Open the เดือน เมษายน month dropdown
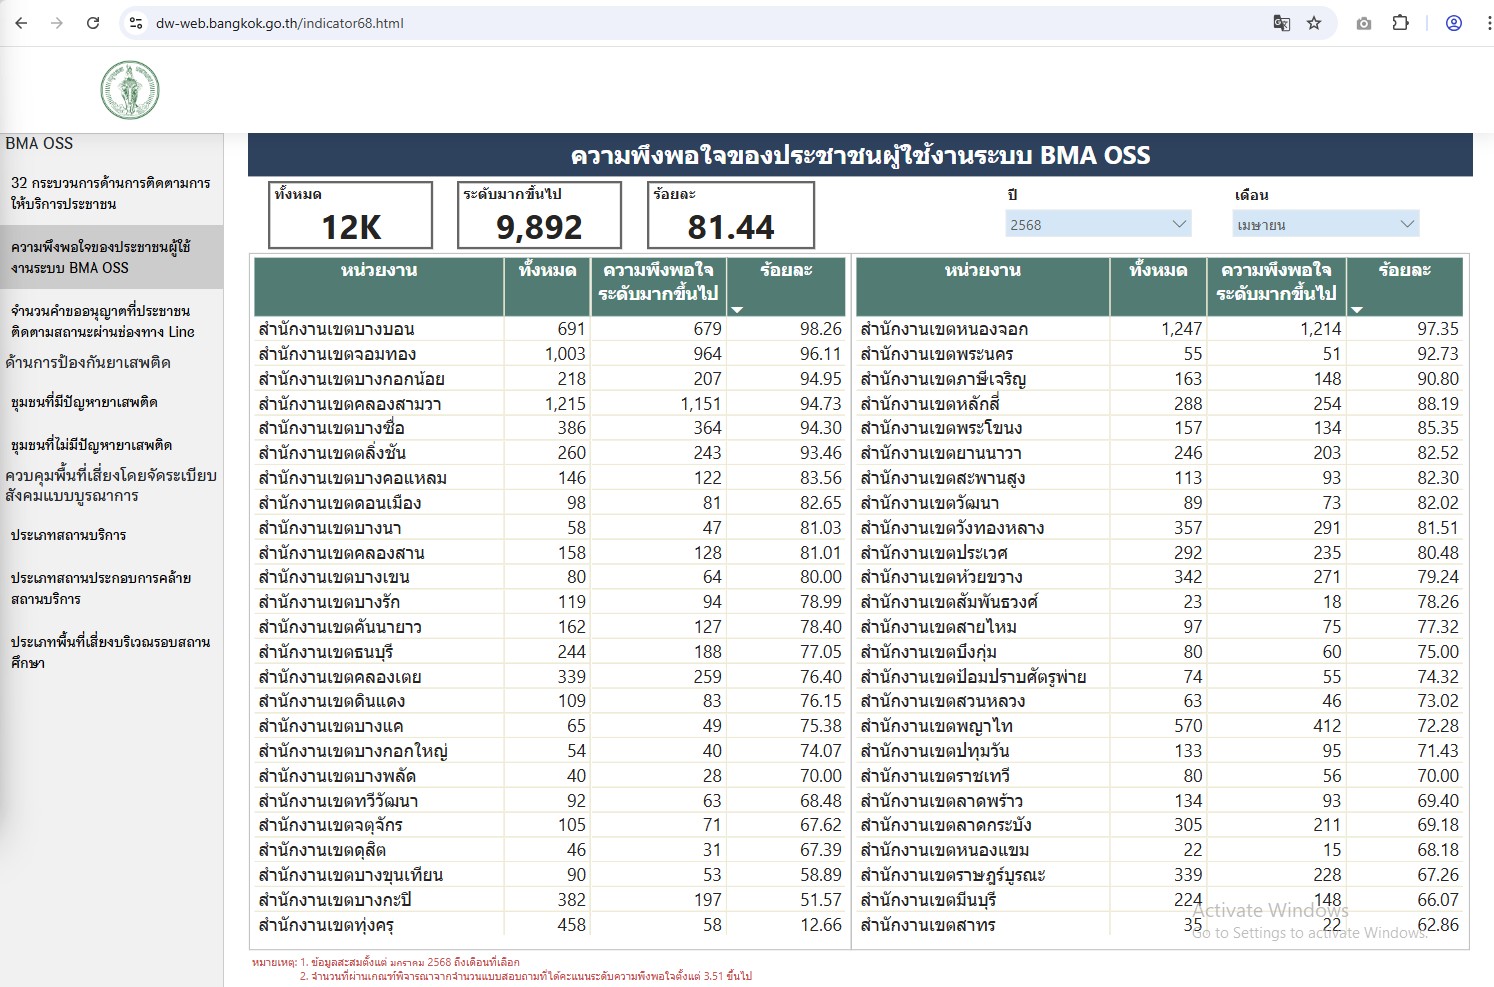Image resolution: width=1494 pixels, height=987 pixels. tap(1326, 224)
